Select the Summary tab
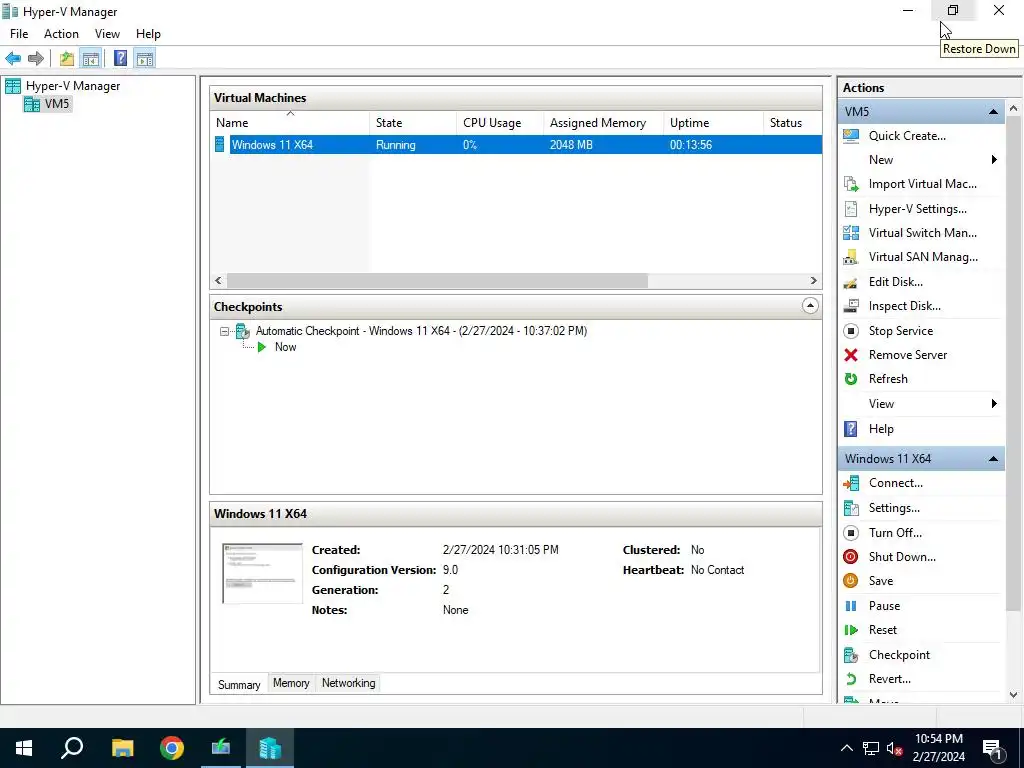 (x=239, y=684)
